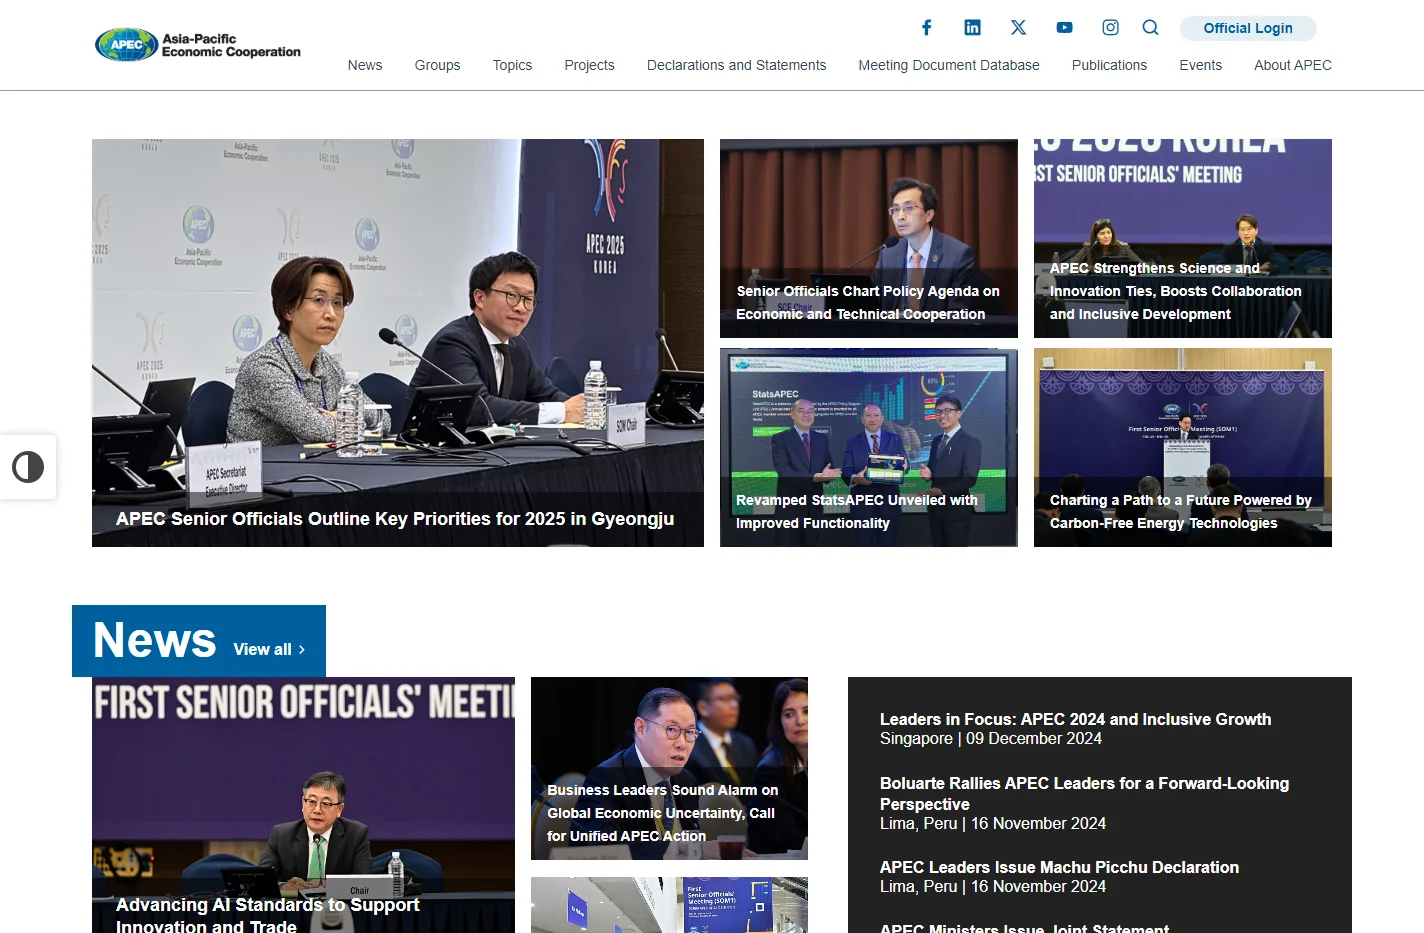Open the Events menu
This screenshot has height=933, width=1424.
(1200, 65)
